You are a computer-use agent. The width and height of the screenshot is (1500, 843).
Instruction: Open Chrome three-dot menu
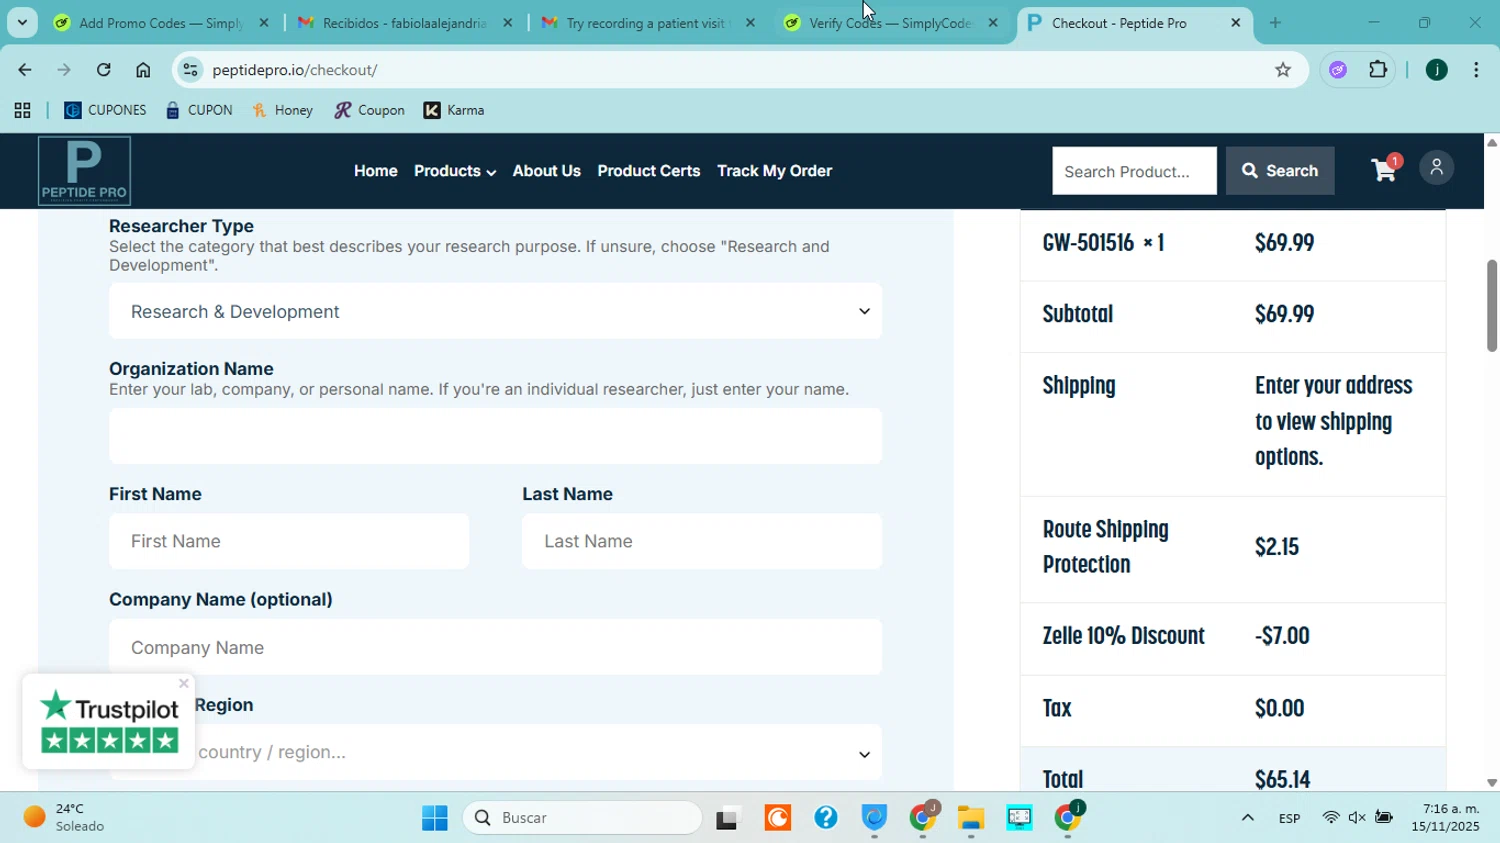[x=1476, y=70]
